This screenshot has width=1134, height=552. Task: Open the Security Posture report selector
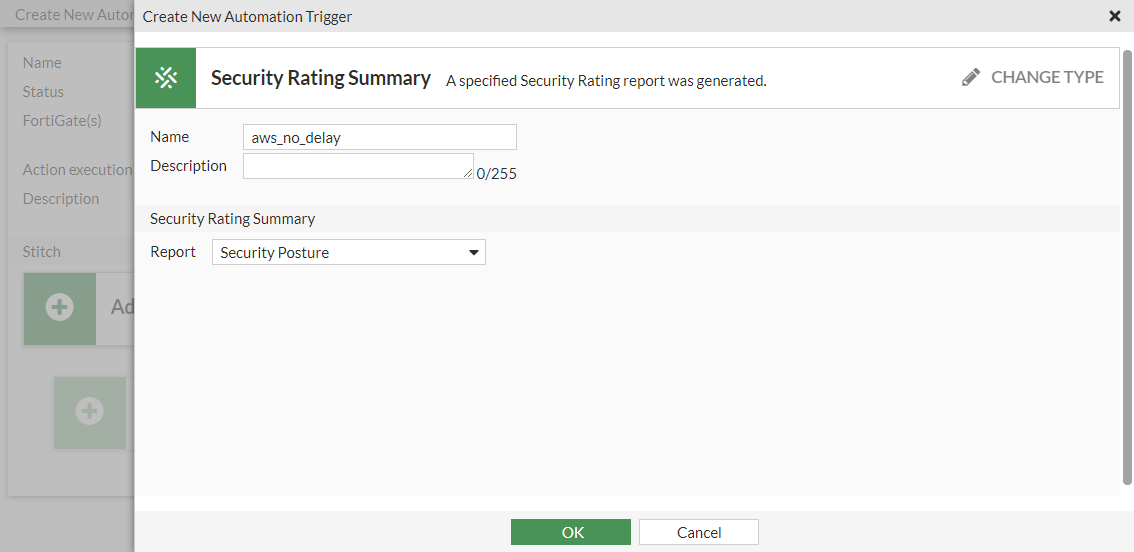click(x=348, y=253)
